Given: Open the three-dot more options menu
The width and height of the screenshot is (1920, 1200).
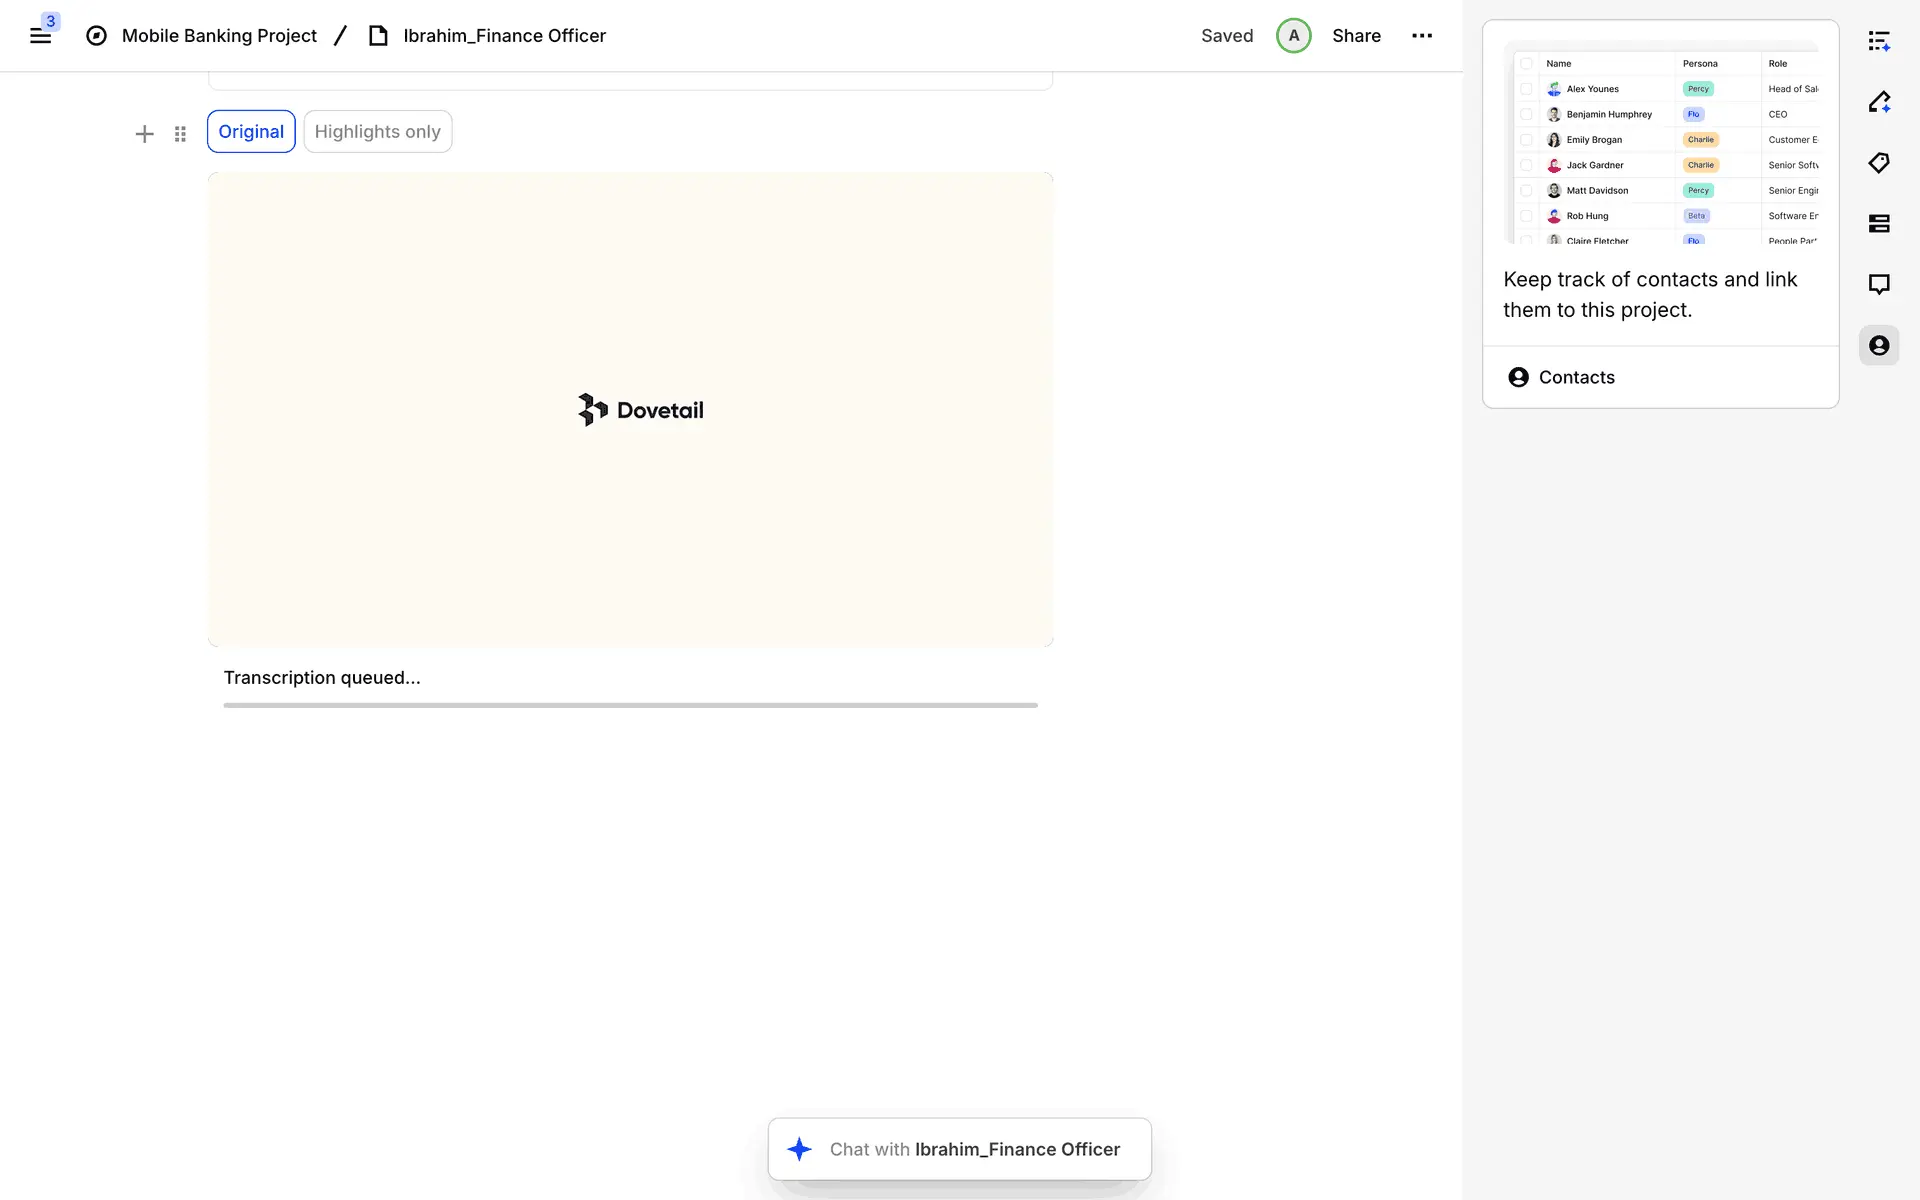Looking at the screenshot, I should pos(1422,36).
